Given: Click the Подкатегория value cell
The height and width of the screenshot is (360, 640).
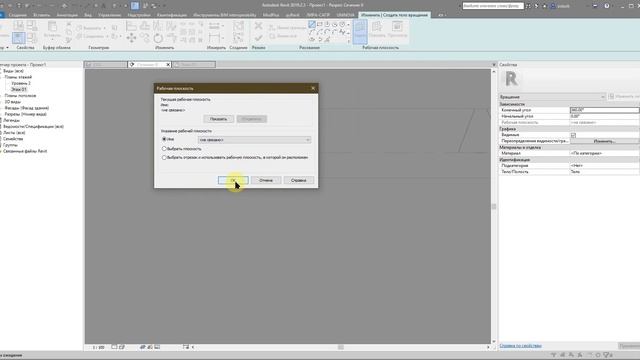Looking at the screenshot, I should [604, 166].
